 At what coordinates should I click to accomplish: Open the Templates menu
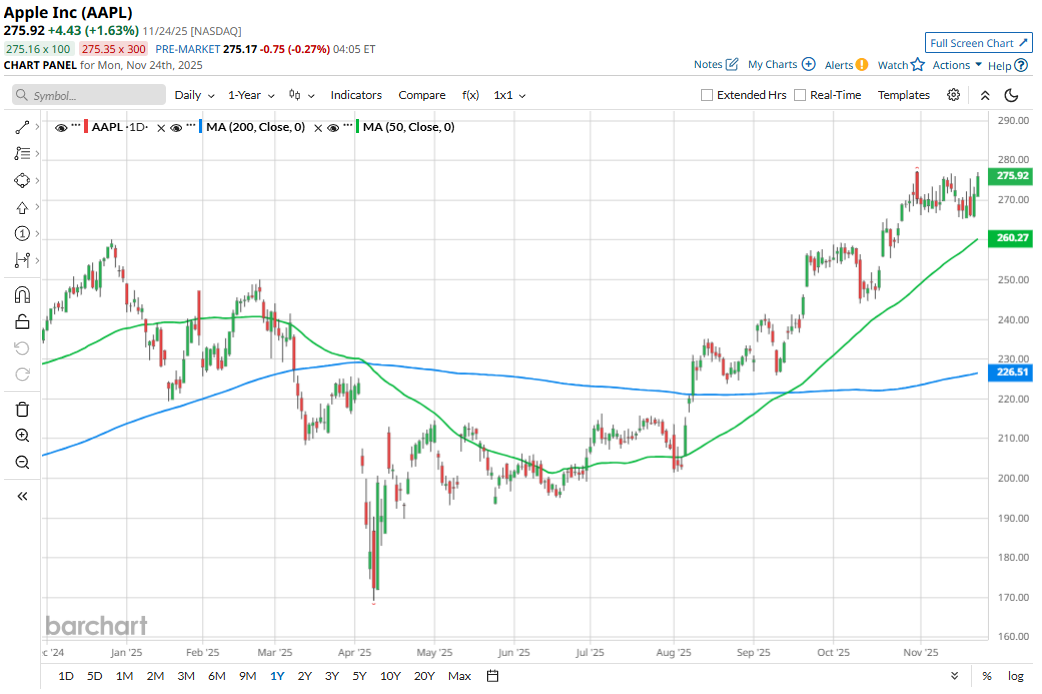[904, 95]
